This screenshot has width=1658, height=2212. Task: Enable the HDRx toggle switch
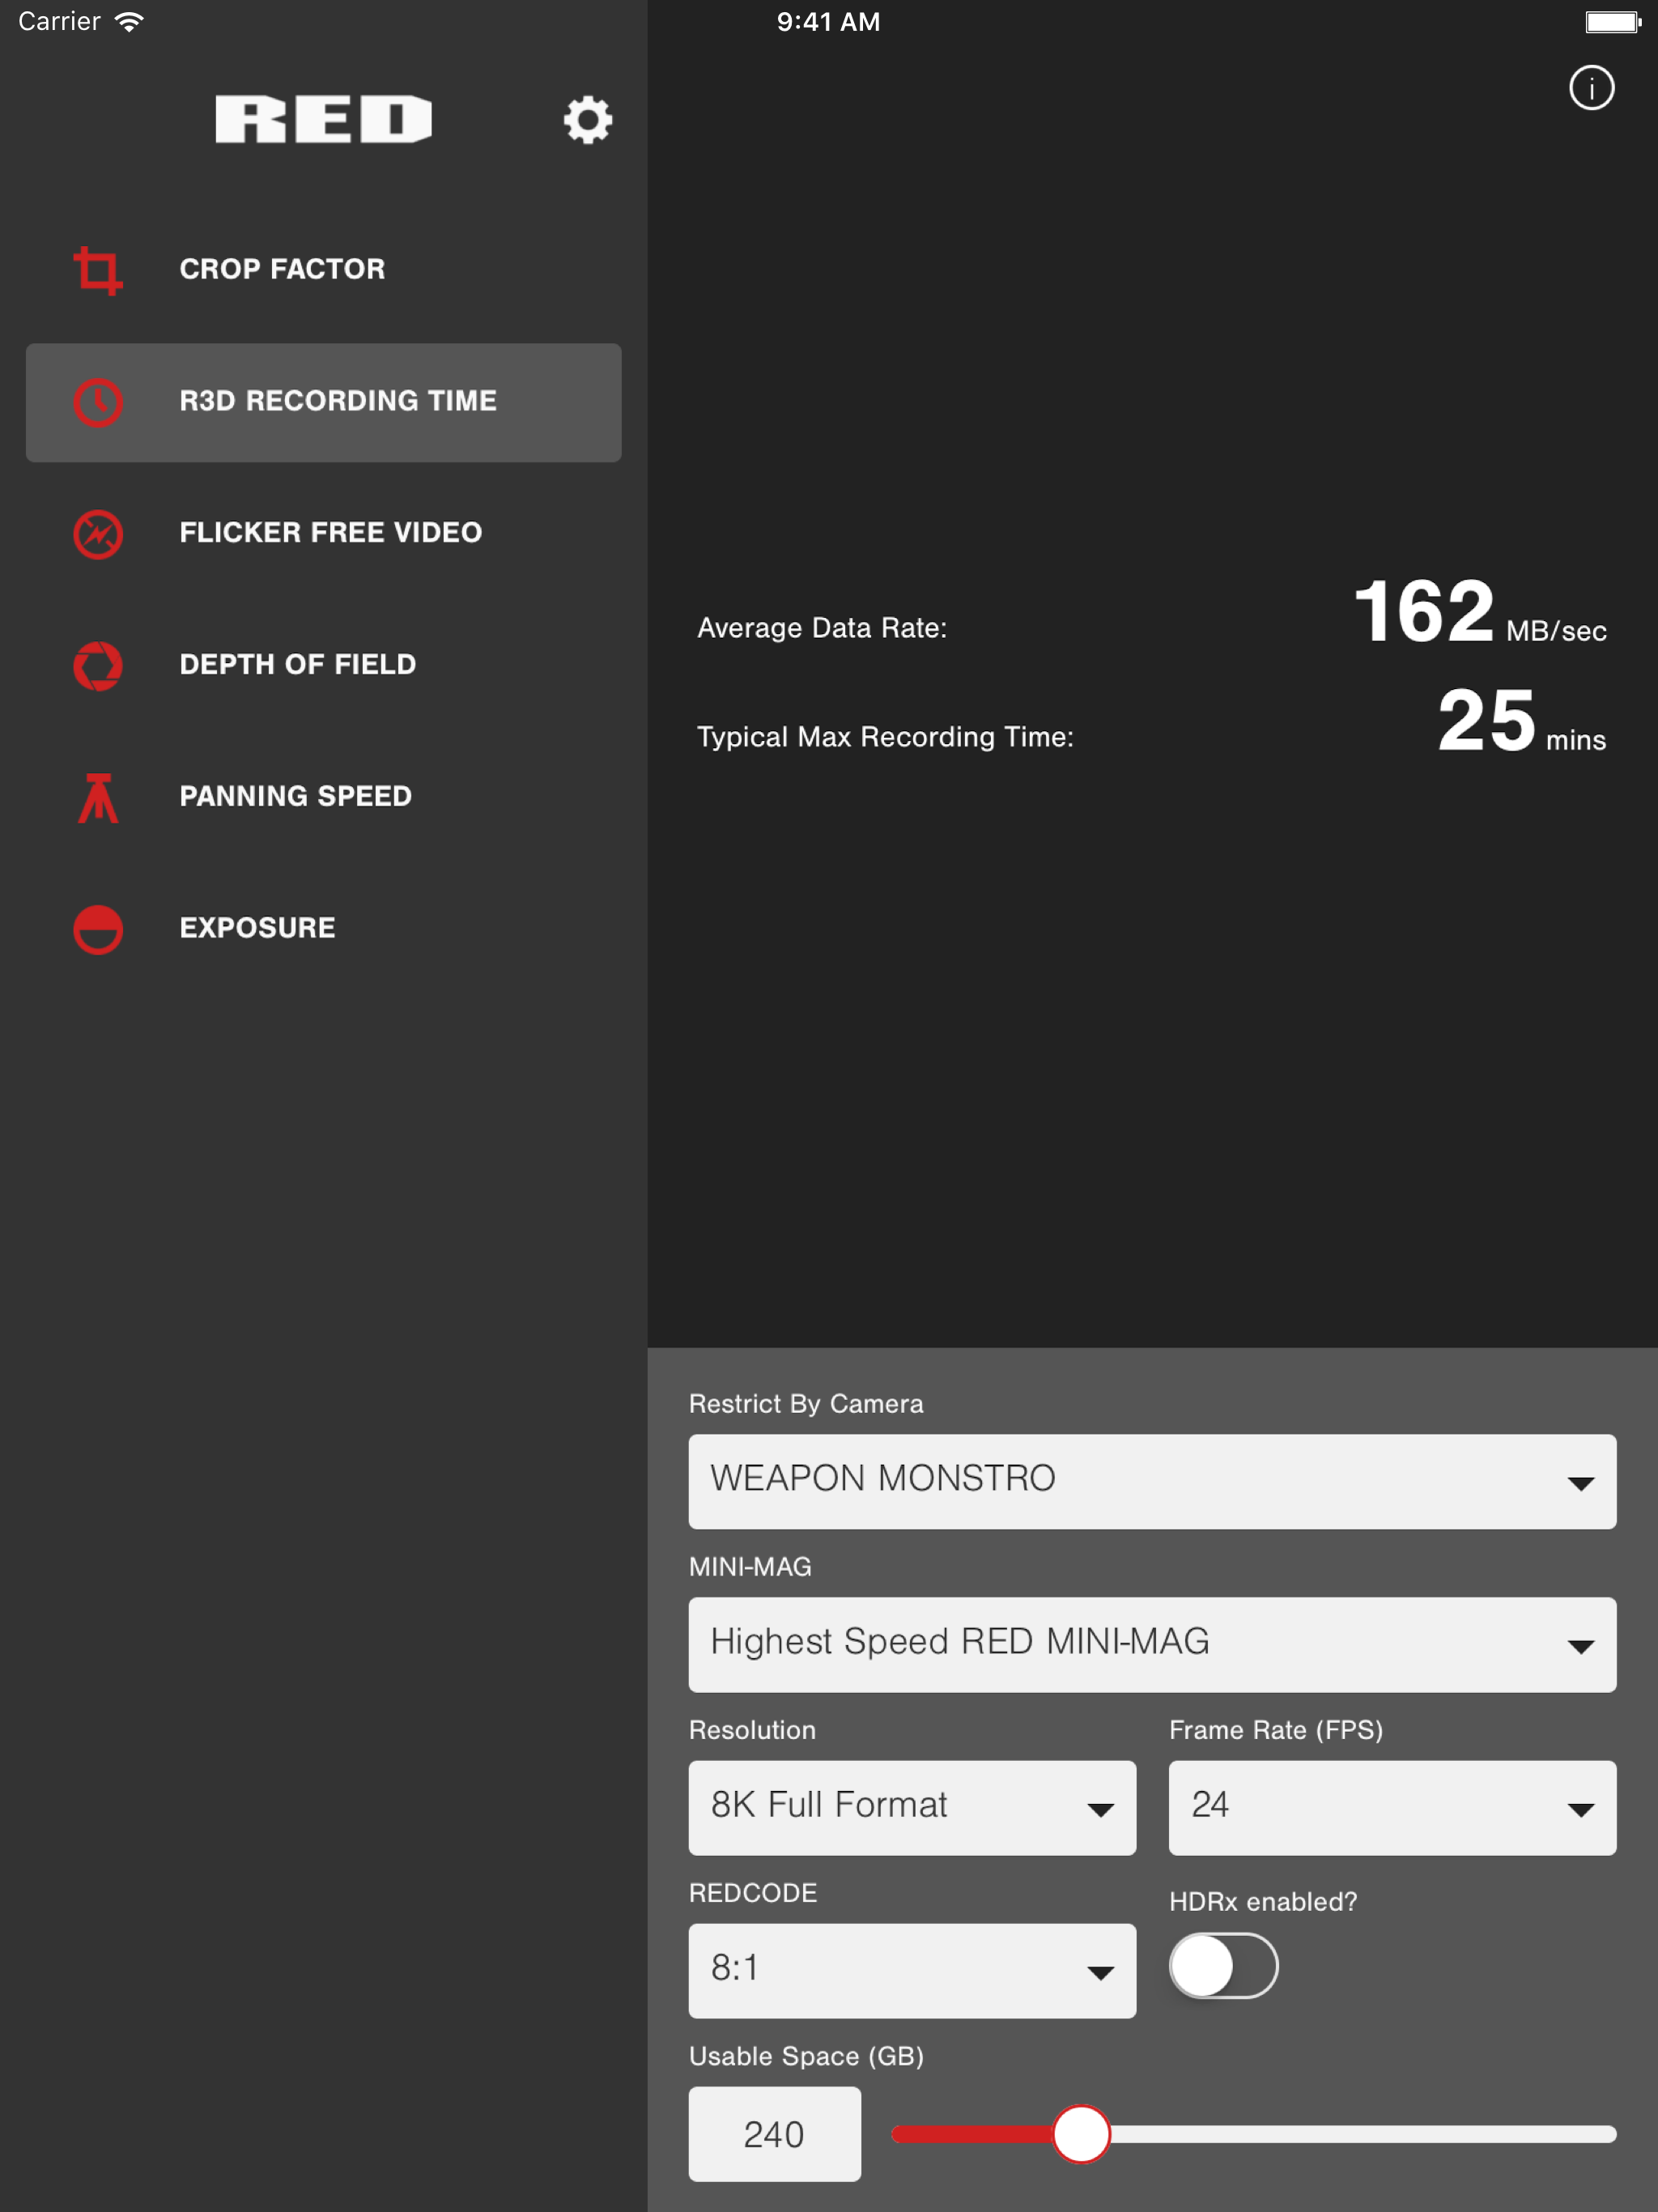click(x=1222, y=1965)
